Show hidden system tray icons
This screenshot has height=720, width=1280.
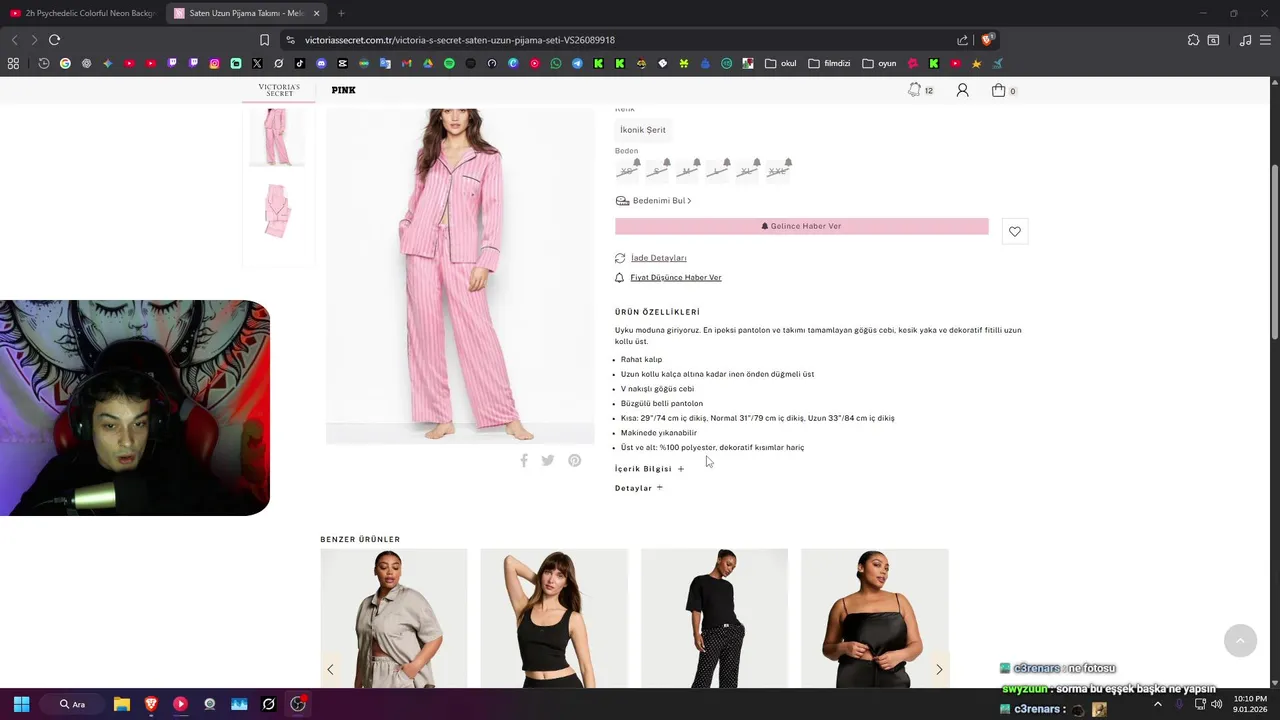click(1158, 704)
